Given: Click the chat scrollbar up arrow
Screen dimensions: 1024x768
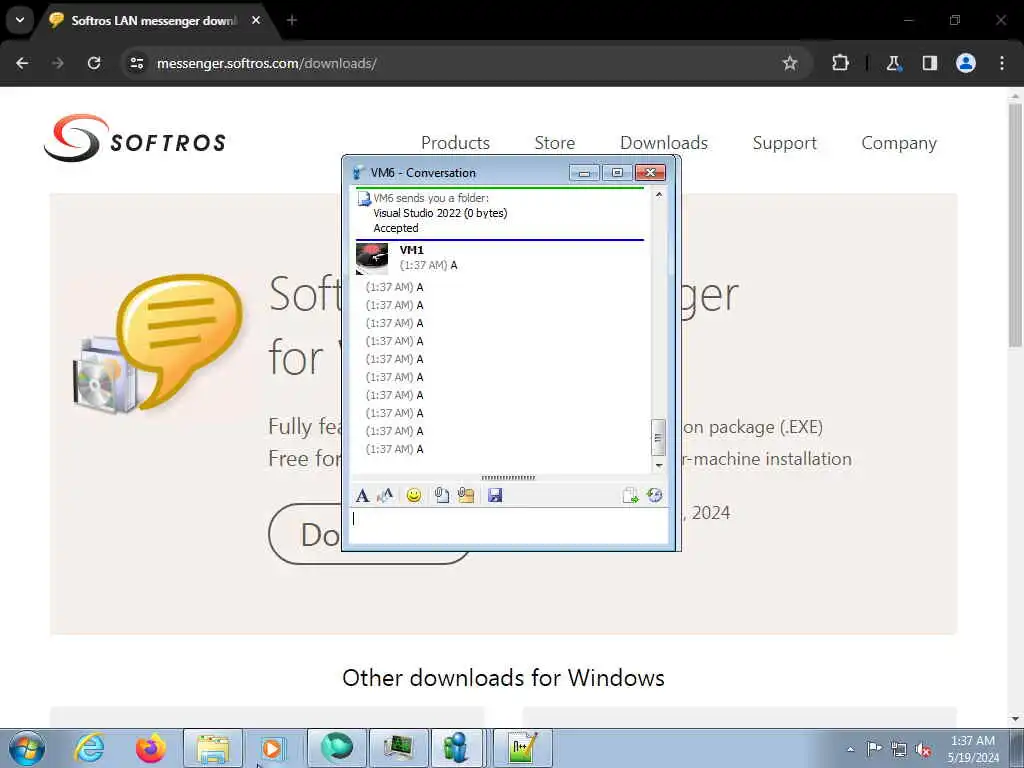Looking at the screenshot, I should [658, 195].
